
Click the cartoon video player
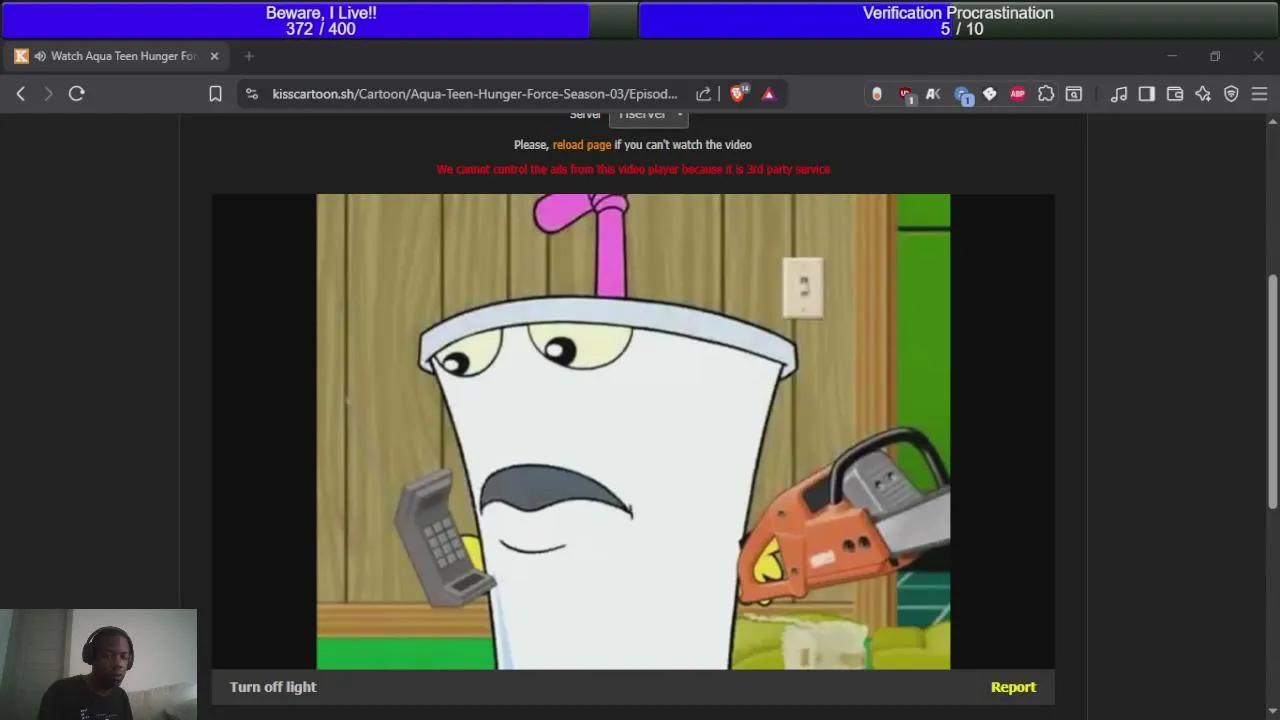click(x=633, y=432)
